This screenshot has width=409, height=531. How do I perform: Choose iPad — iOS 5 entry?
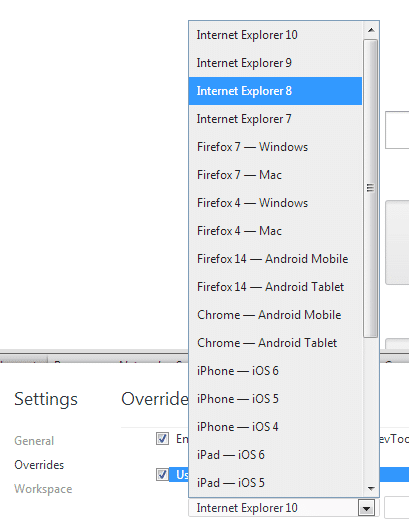tap(275, 483)
